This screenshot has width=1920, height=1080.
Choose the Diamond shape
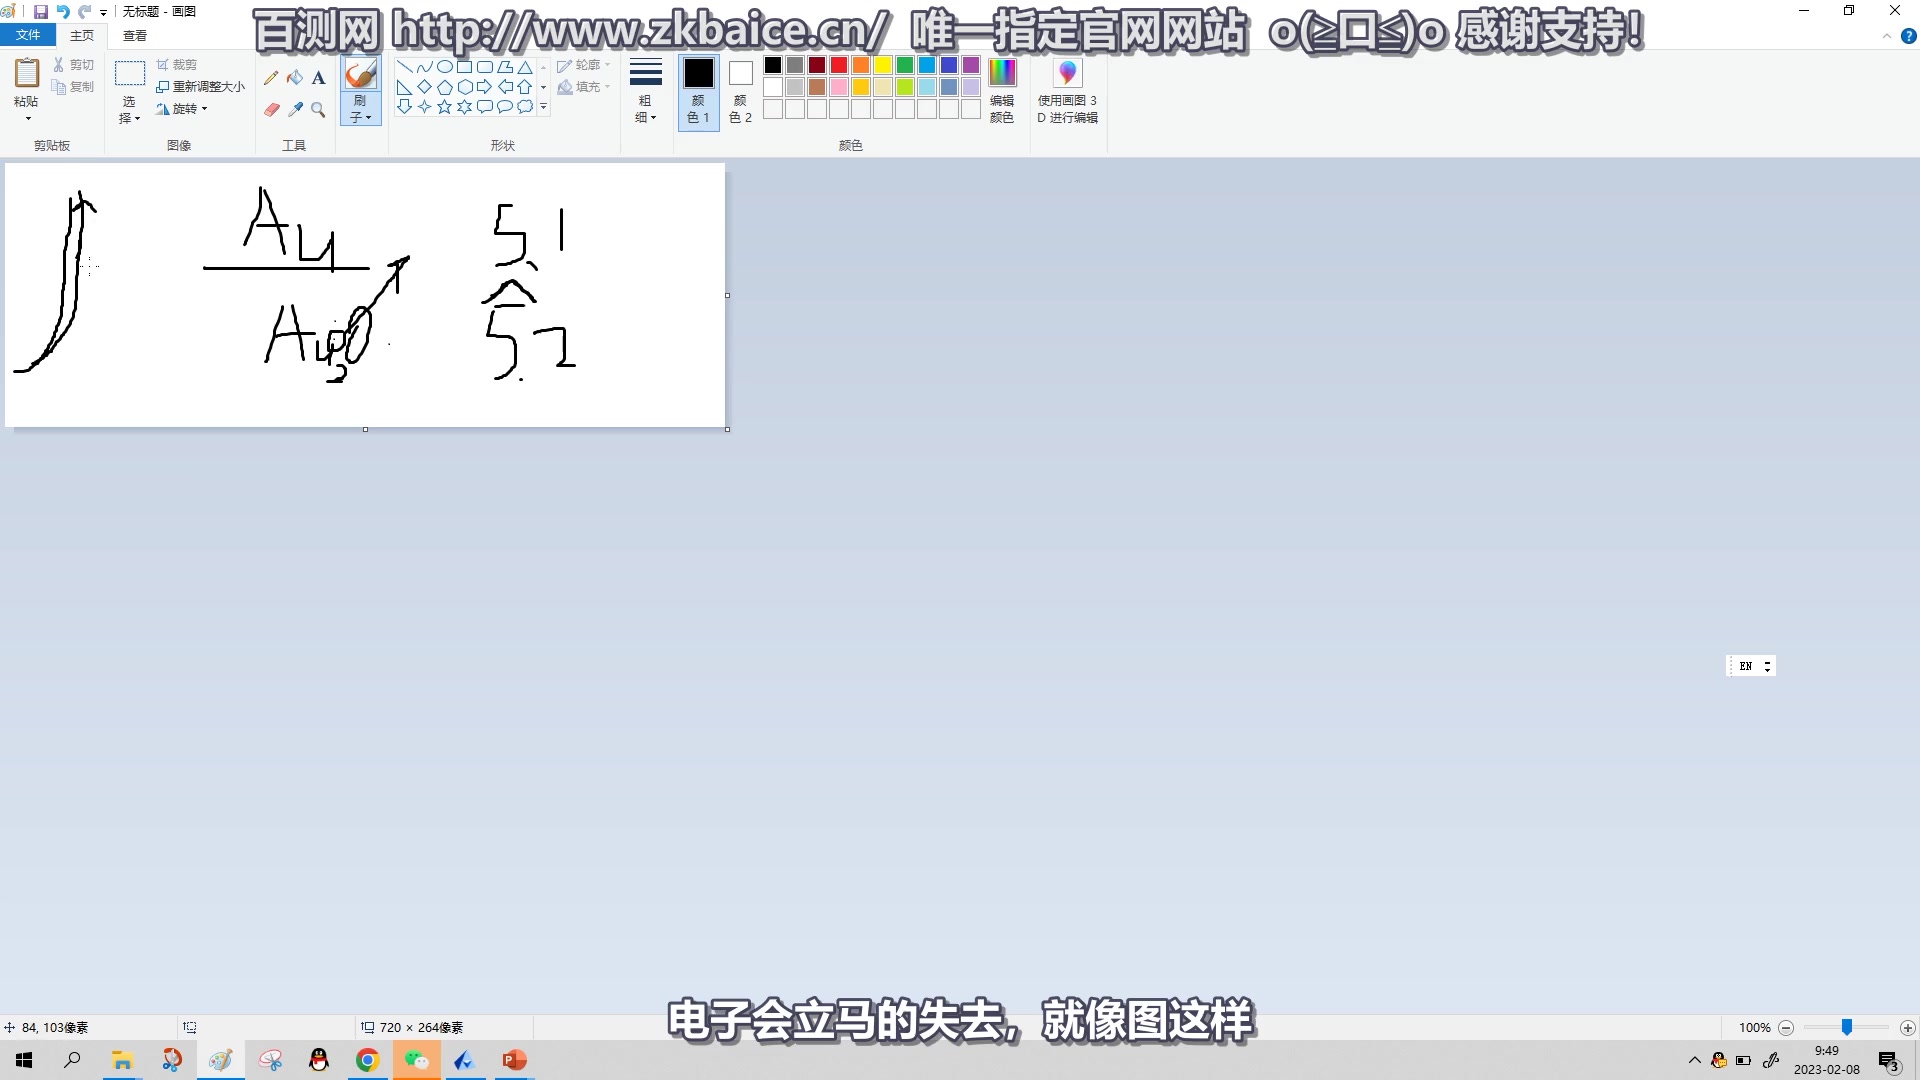coord(424,87)
